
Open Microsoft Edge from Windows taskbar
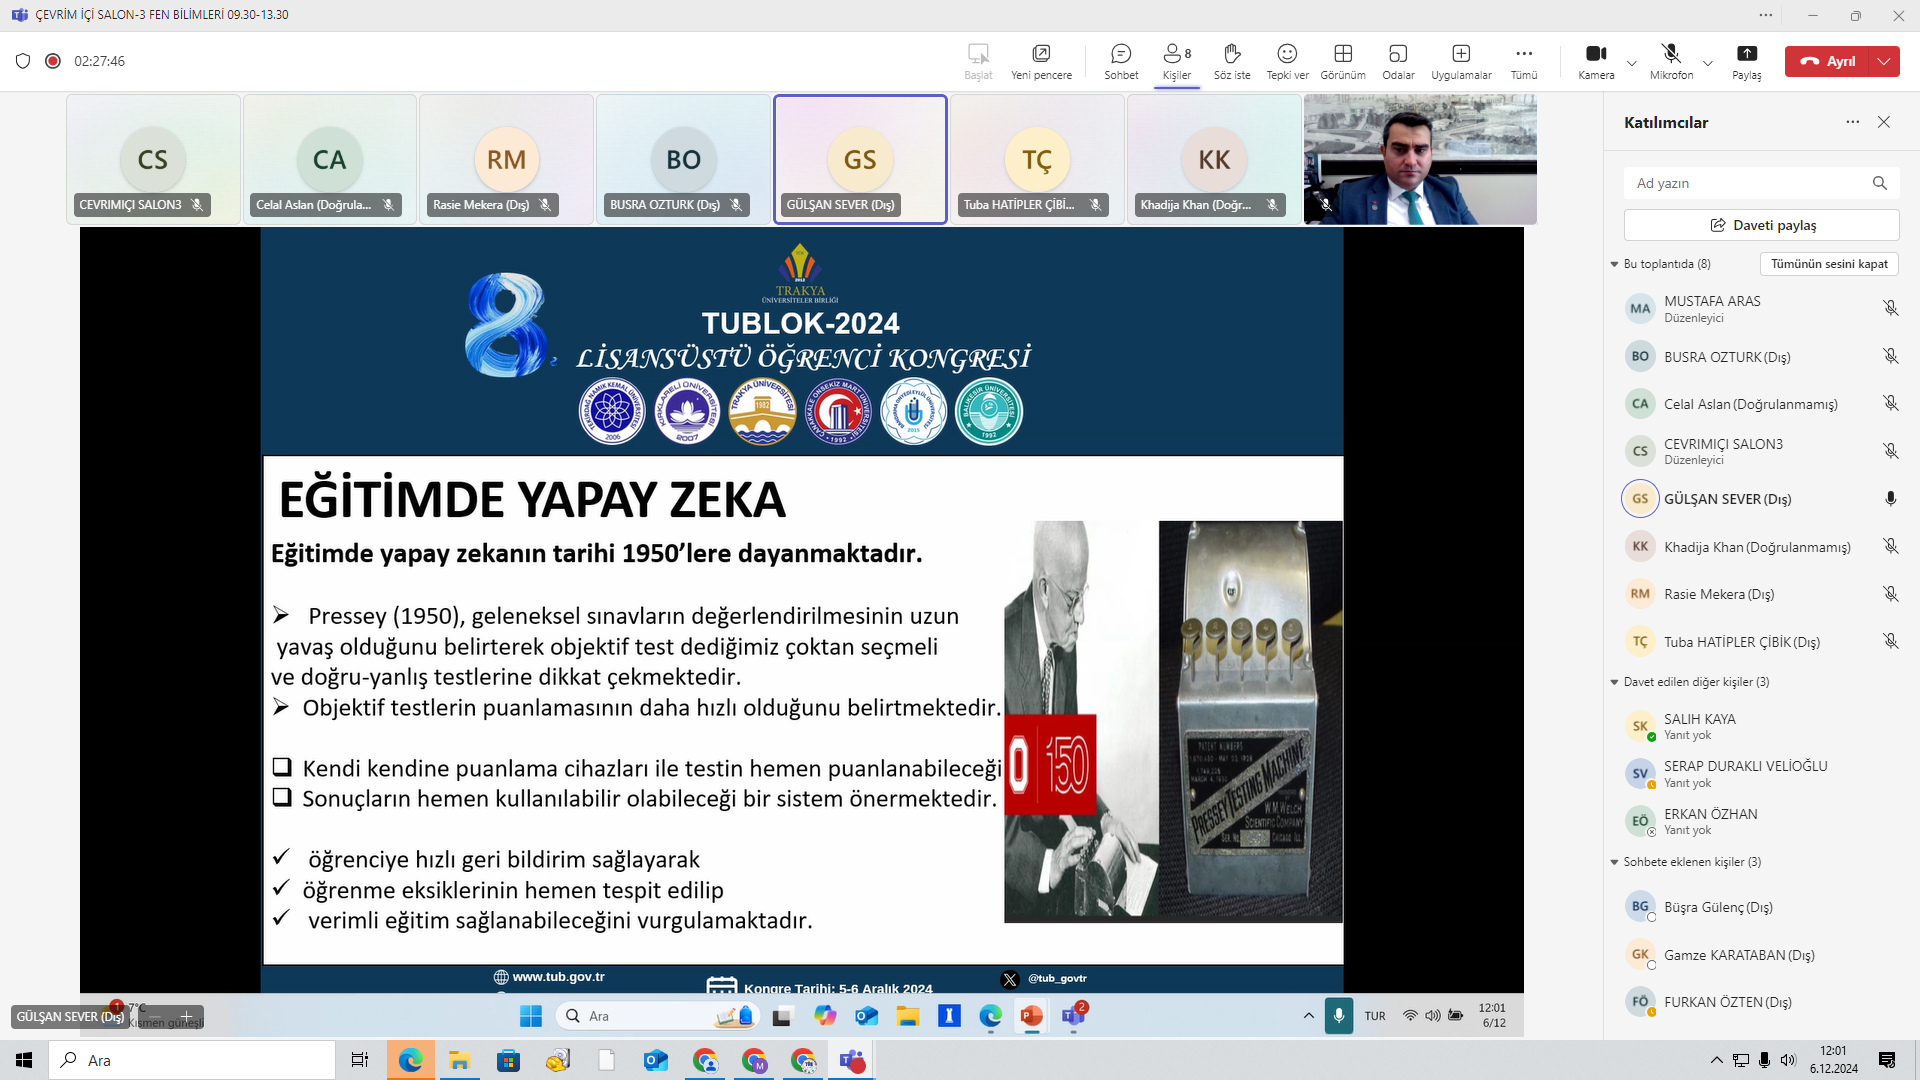(410, 1060)
